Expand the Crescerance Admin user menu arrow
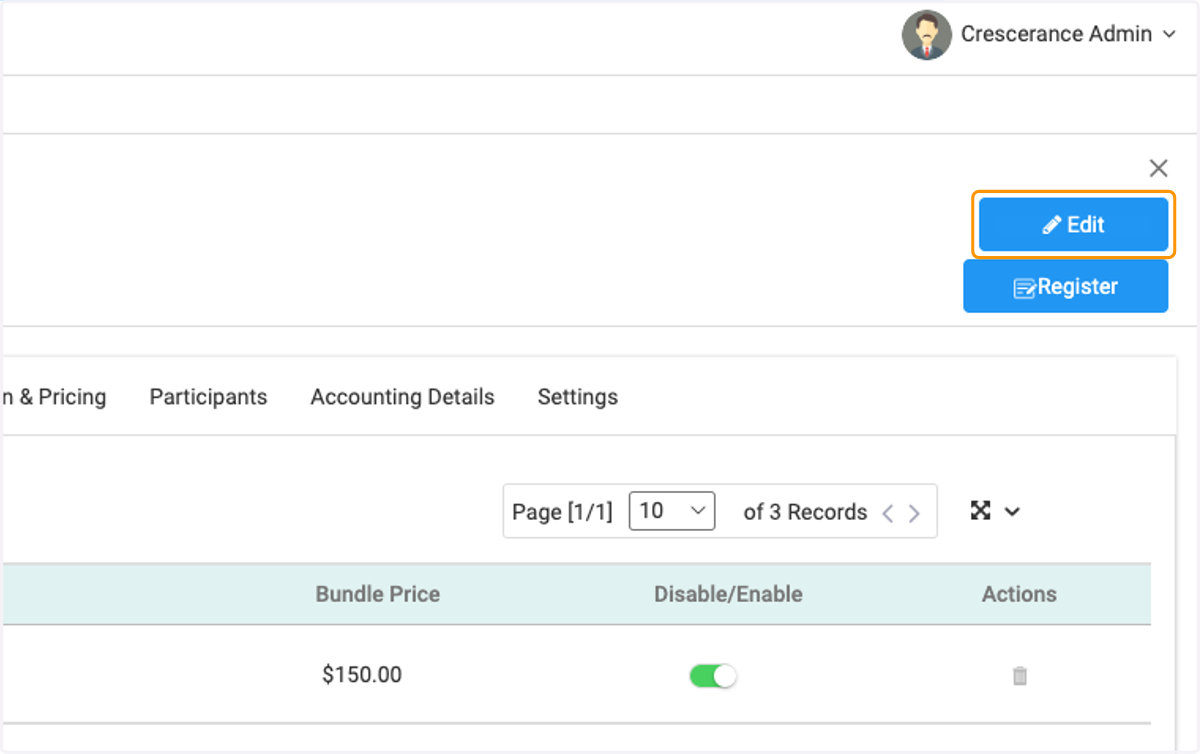1200x754 pixels. point(1169,35)
